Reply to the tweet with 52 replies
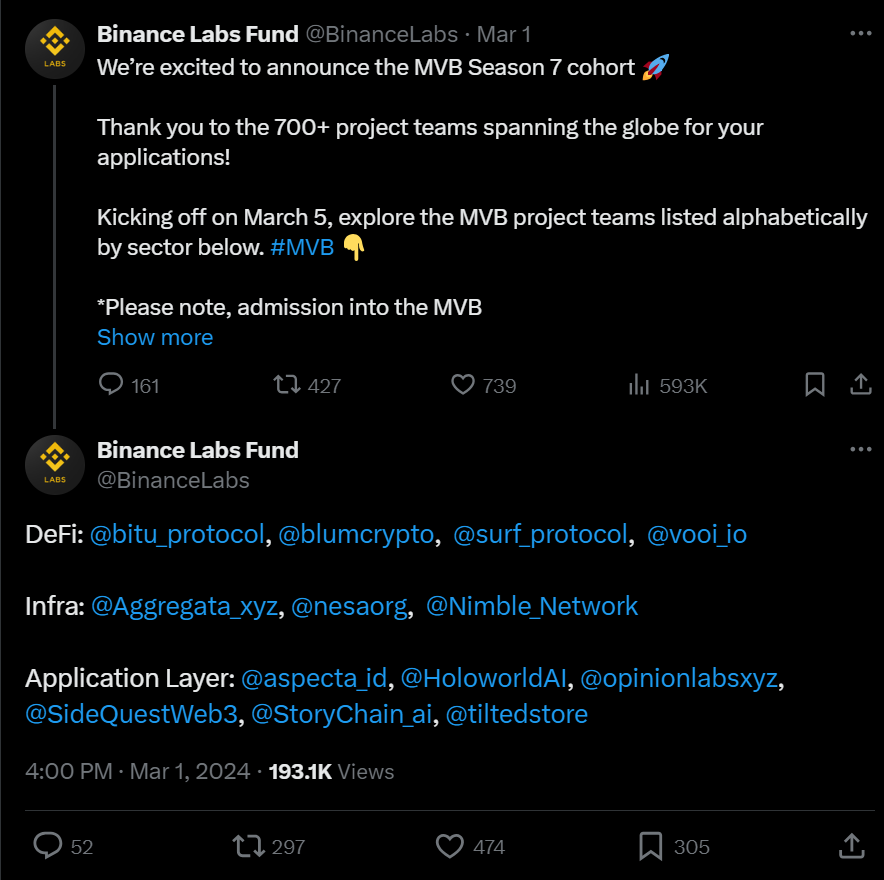Screen dimensions: 884x880 48,846
